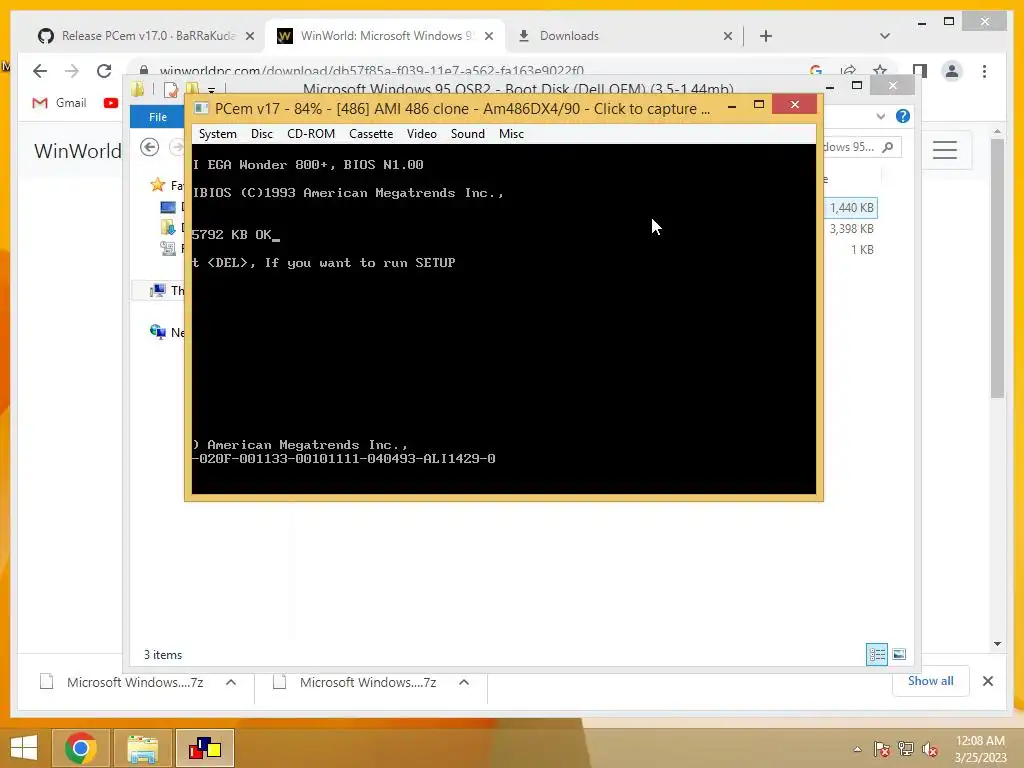Screen dimensions: 1024x768
Task: Open File Explorer from the taskbar
Action: click(143, 748)
